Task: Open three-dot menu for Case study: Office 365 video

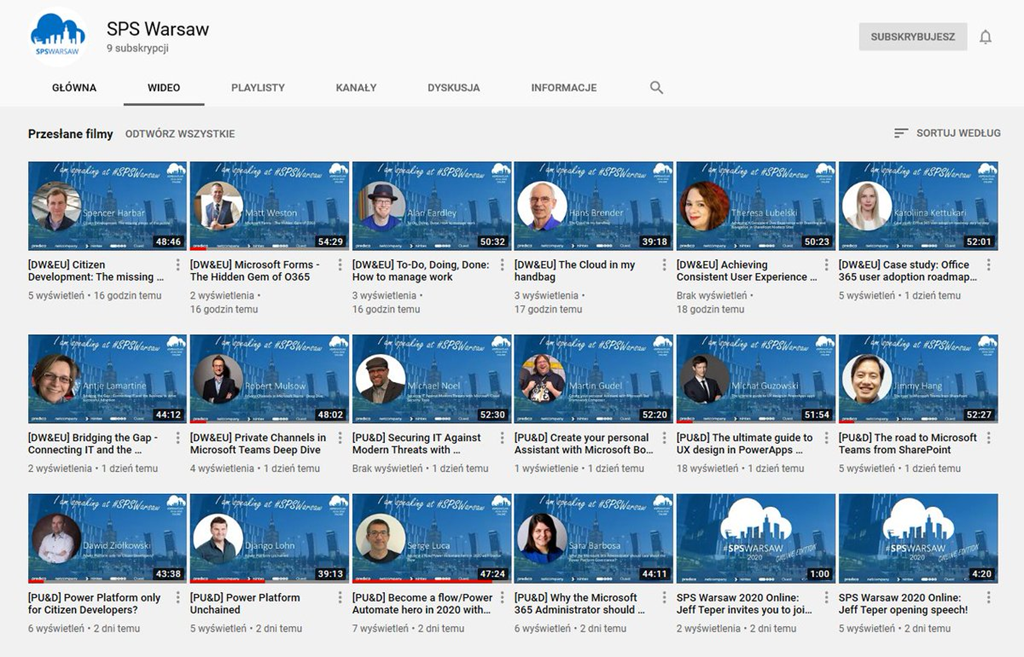Action: [988, 265]
